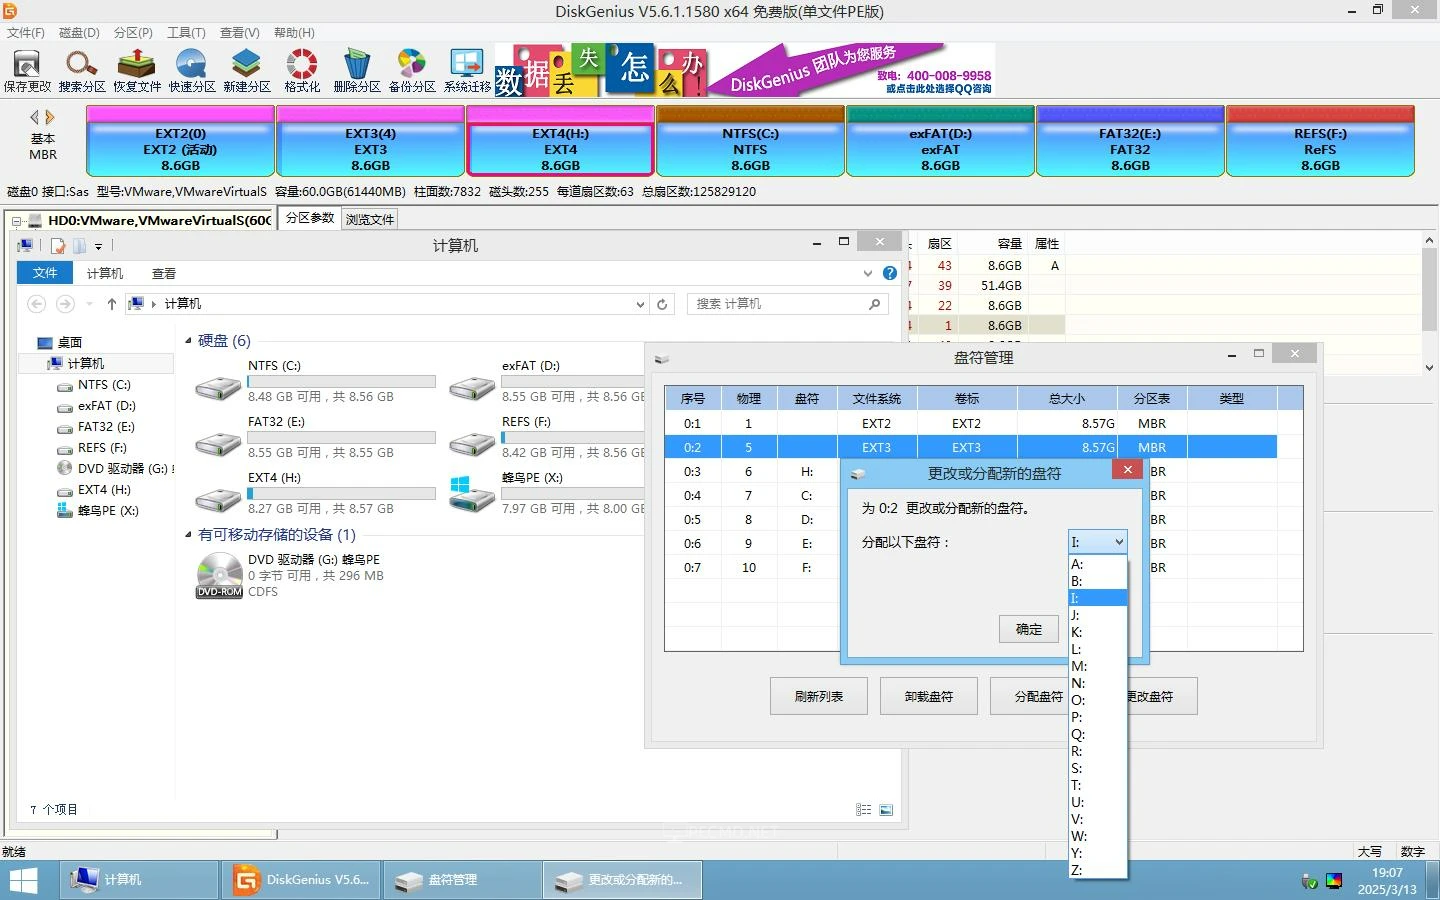
Task: Click the Explorer help question mark icon
Action: (x=890, y=273)
